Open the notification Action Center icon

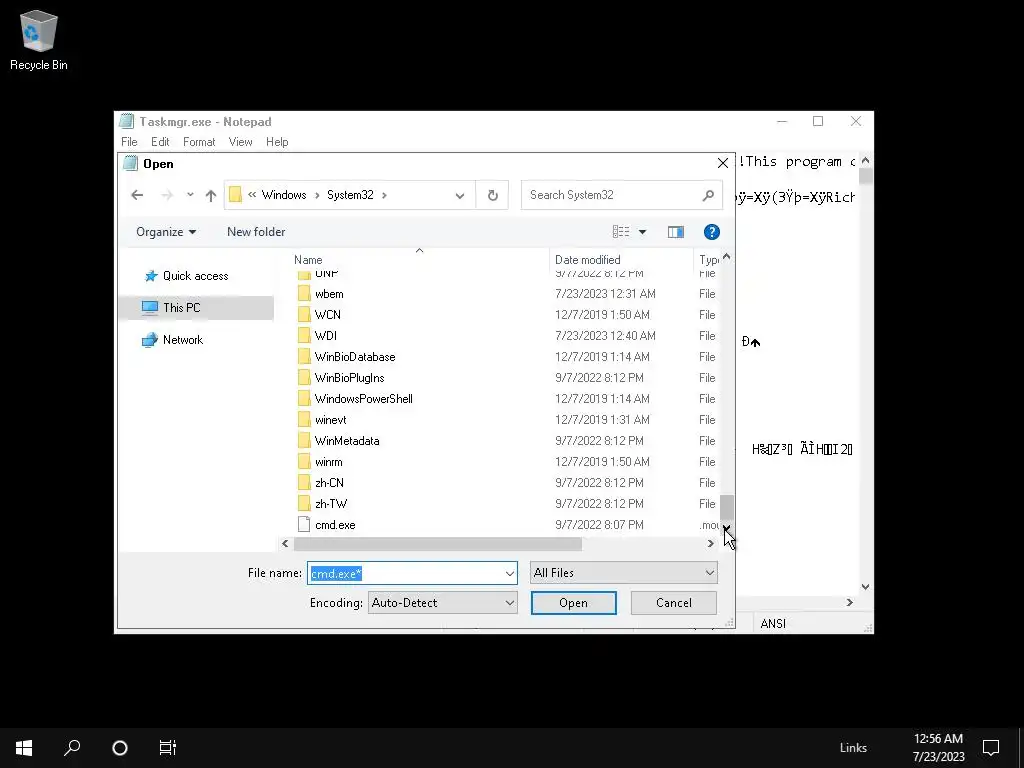click(x=991, y=748)
